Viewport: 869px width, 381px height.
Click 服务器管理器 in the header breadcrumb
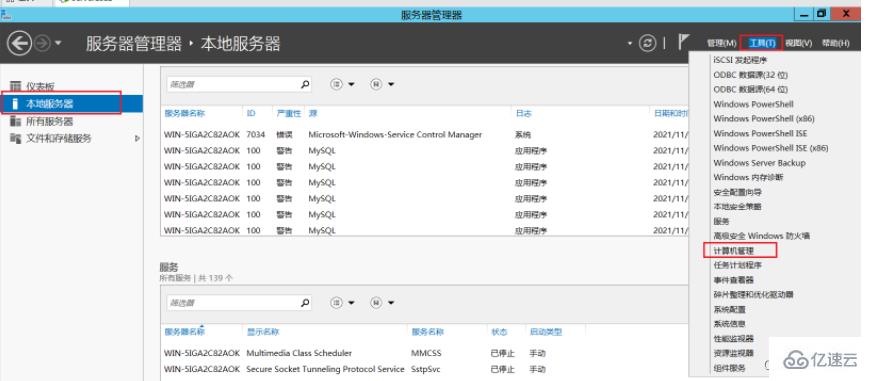(x=134, y=43)
